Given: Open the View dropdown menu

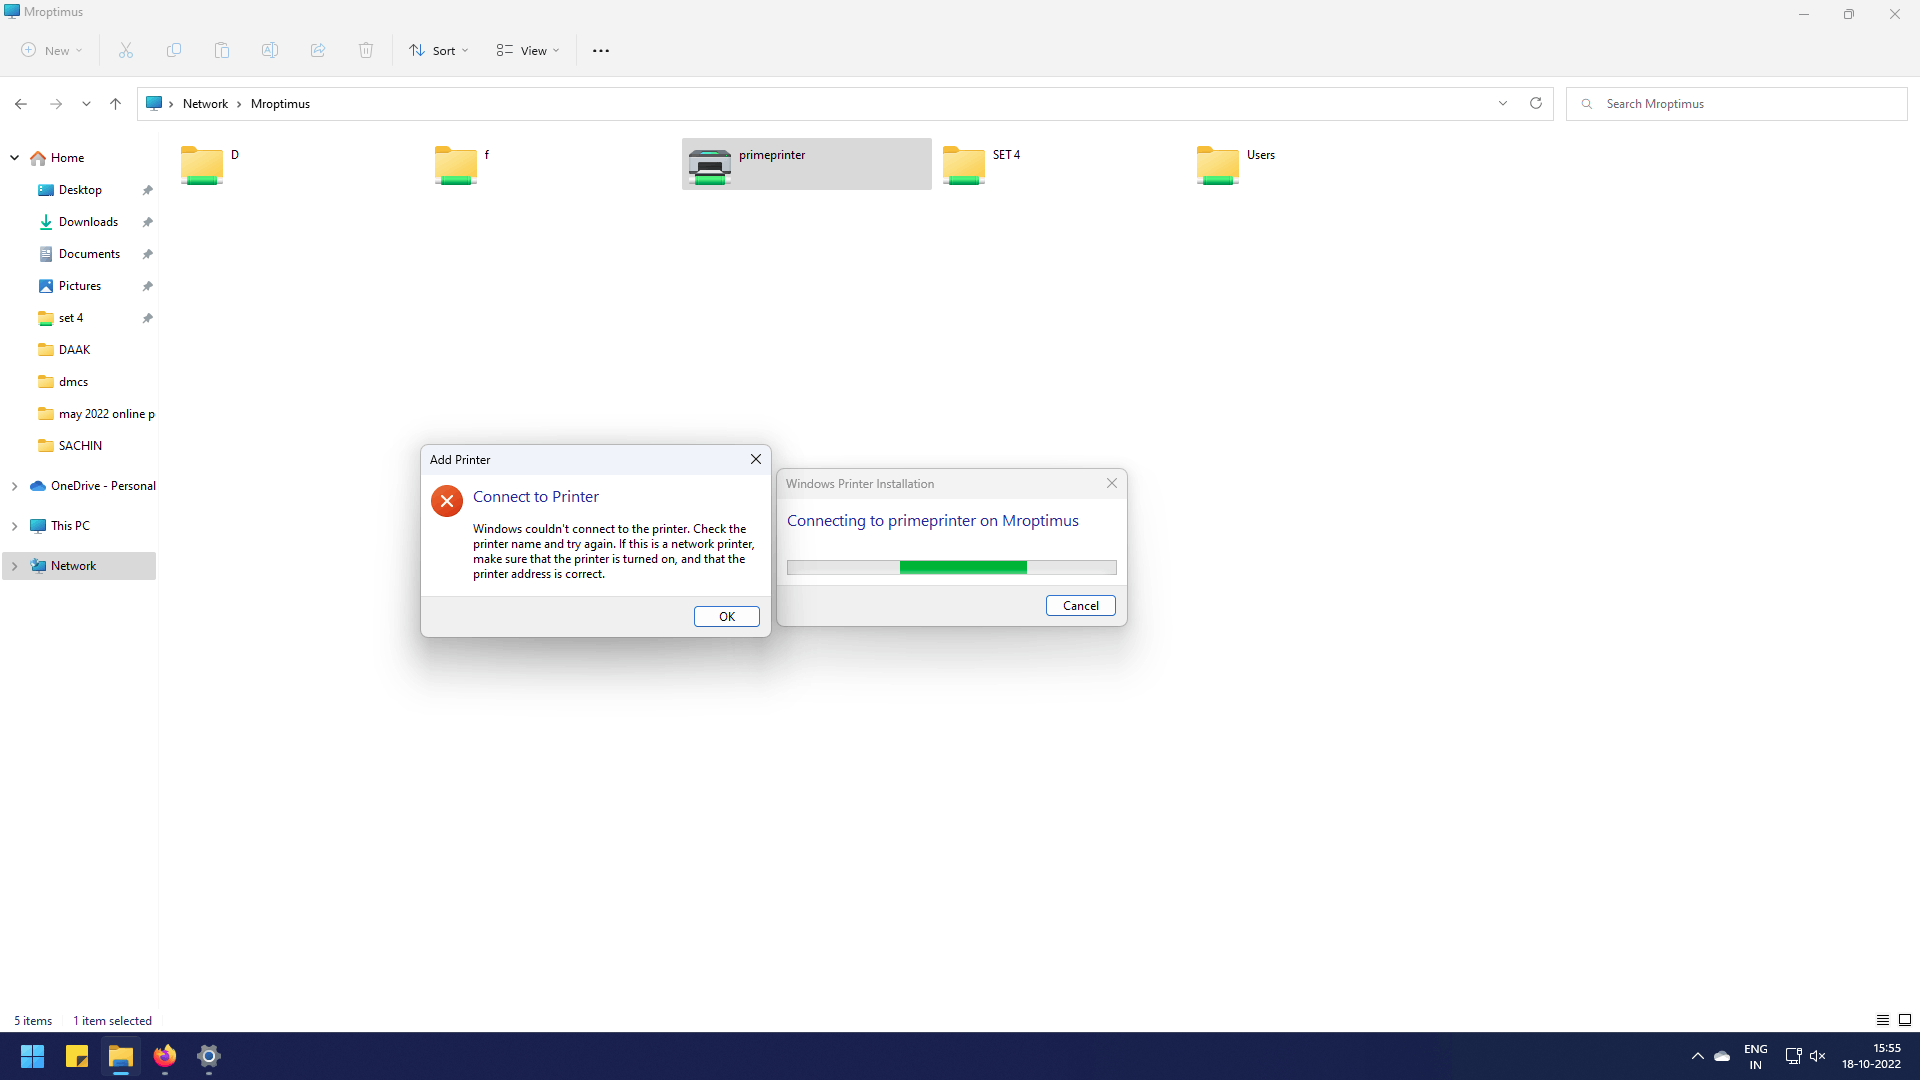Looking at the screenshot, I should [528, 50].
